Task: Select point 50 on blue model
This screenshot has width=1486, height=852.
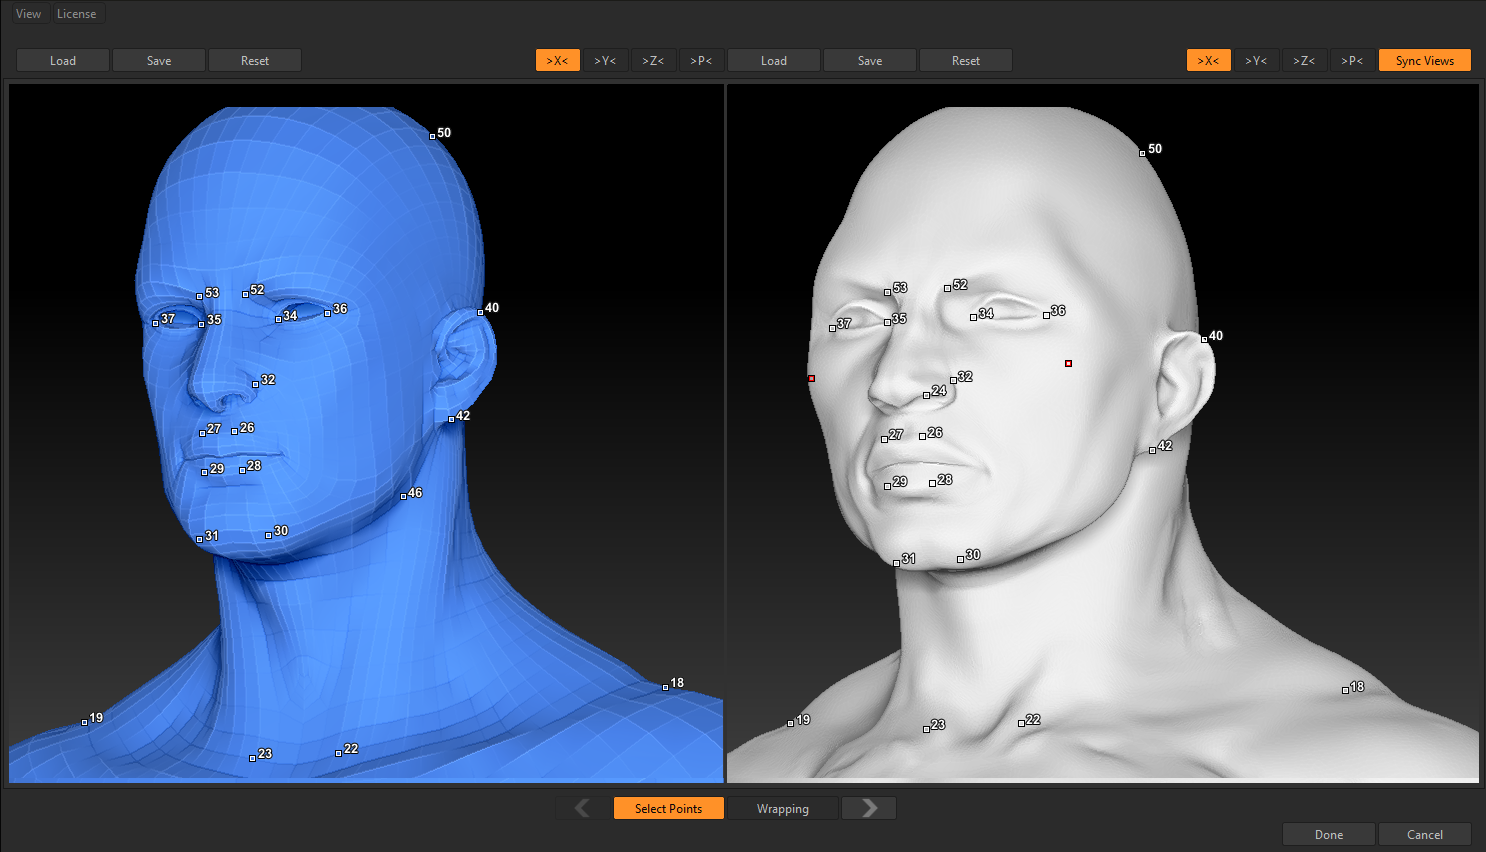Action: [x=433, y=136]
